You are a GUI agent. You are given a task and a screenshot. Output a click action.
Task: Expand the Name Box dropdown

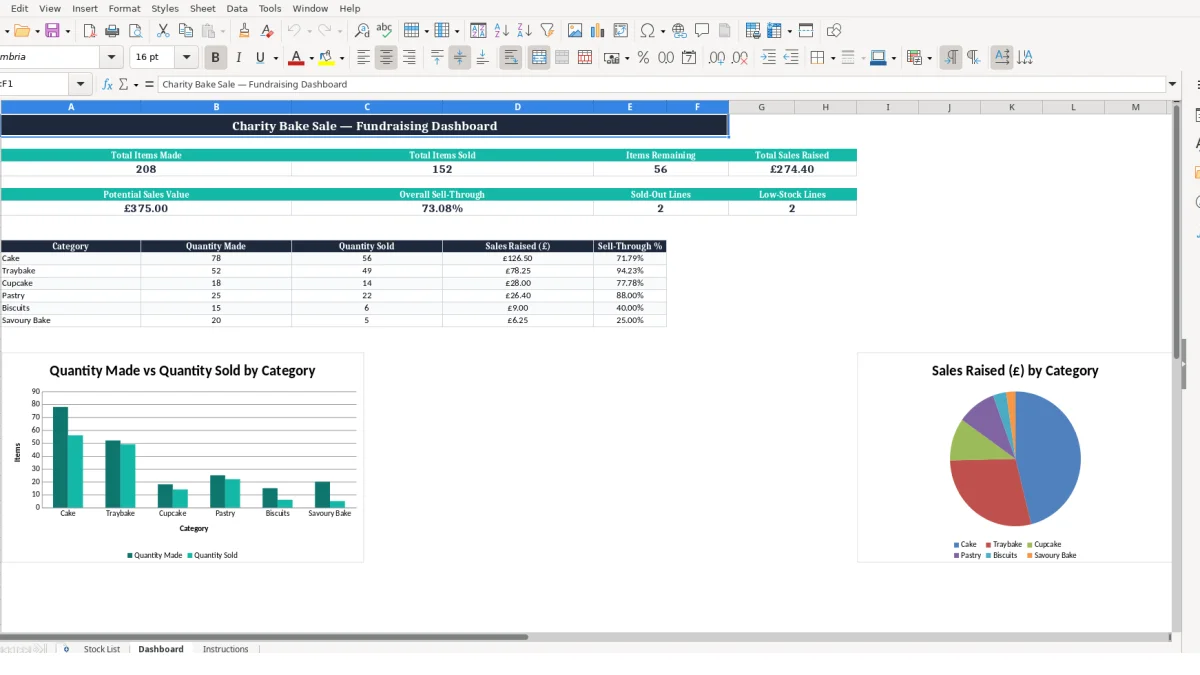click(81, 85)
